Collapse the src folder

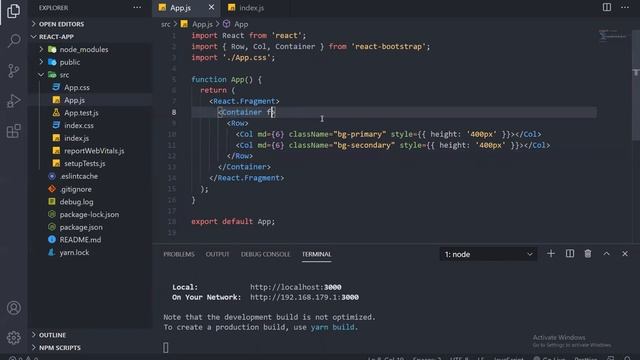coord(90,75)
